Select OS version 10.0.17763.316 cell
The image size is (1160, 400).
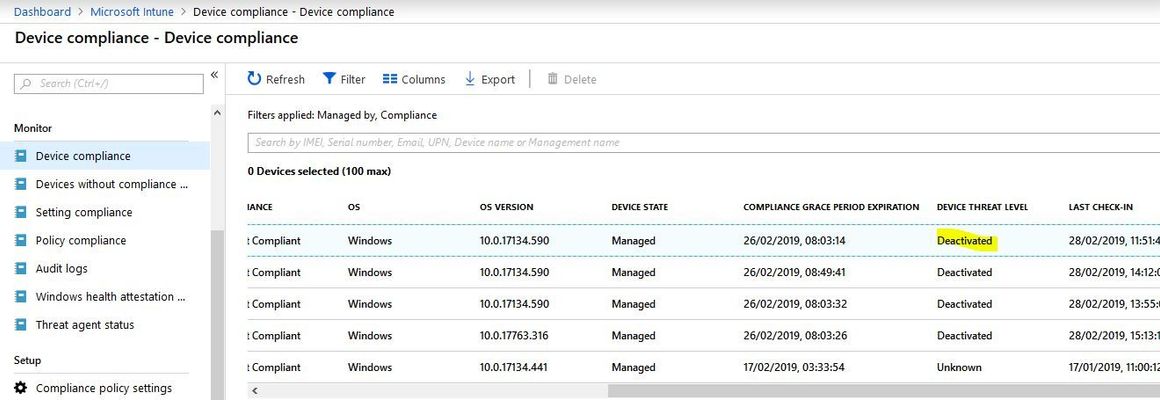pyautogui.click(x=513, y=336)
